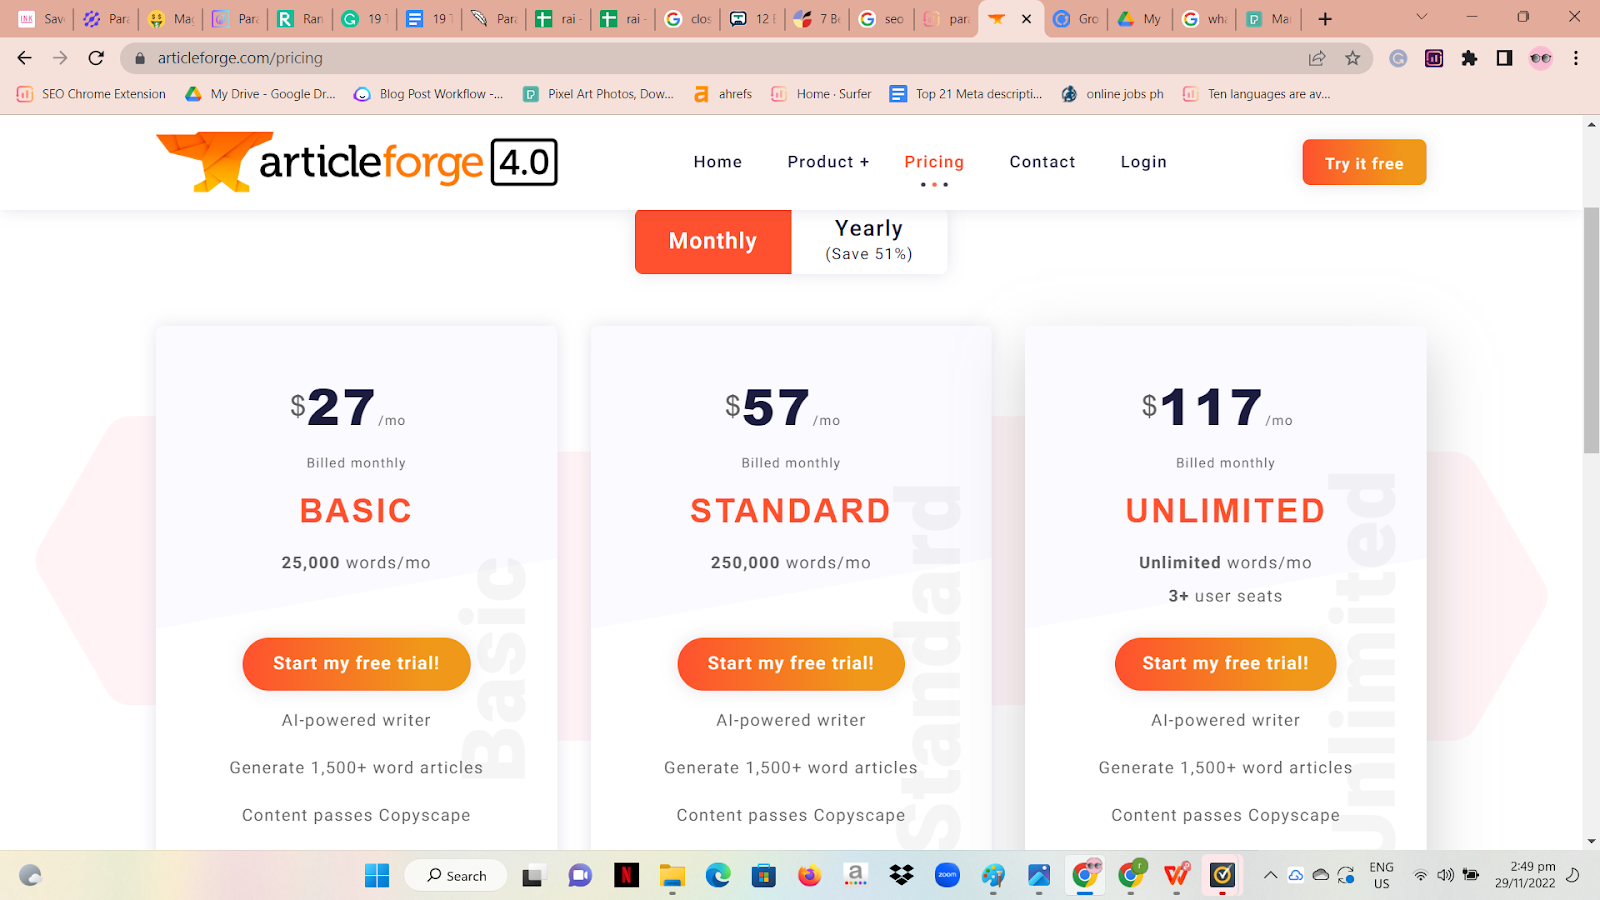Open the volume control in system tray
Screen dimensions: 1600x900
[1445, 875]
